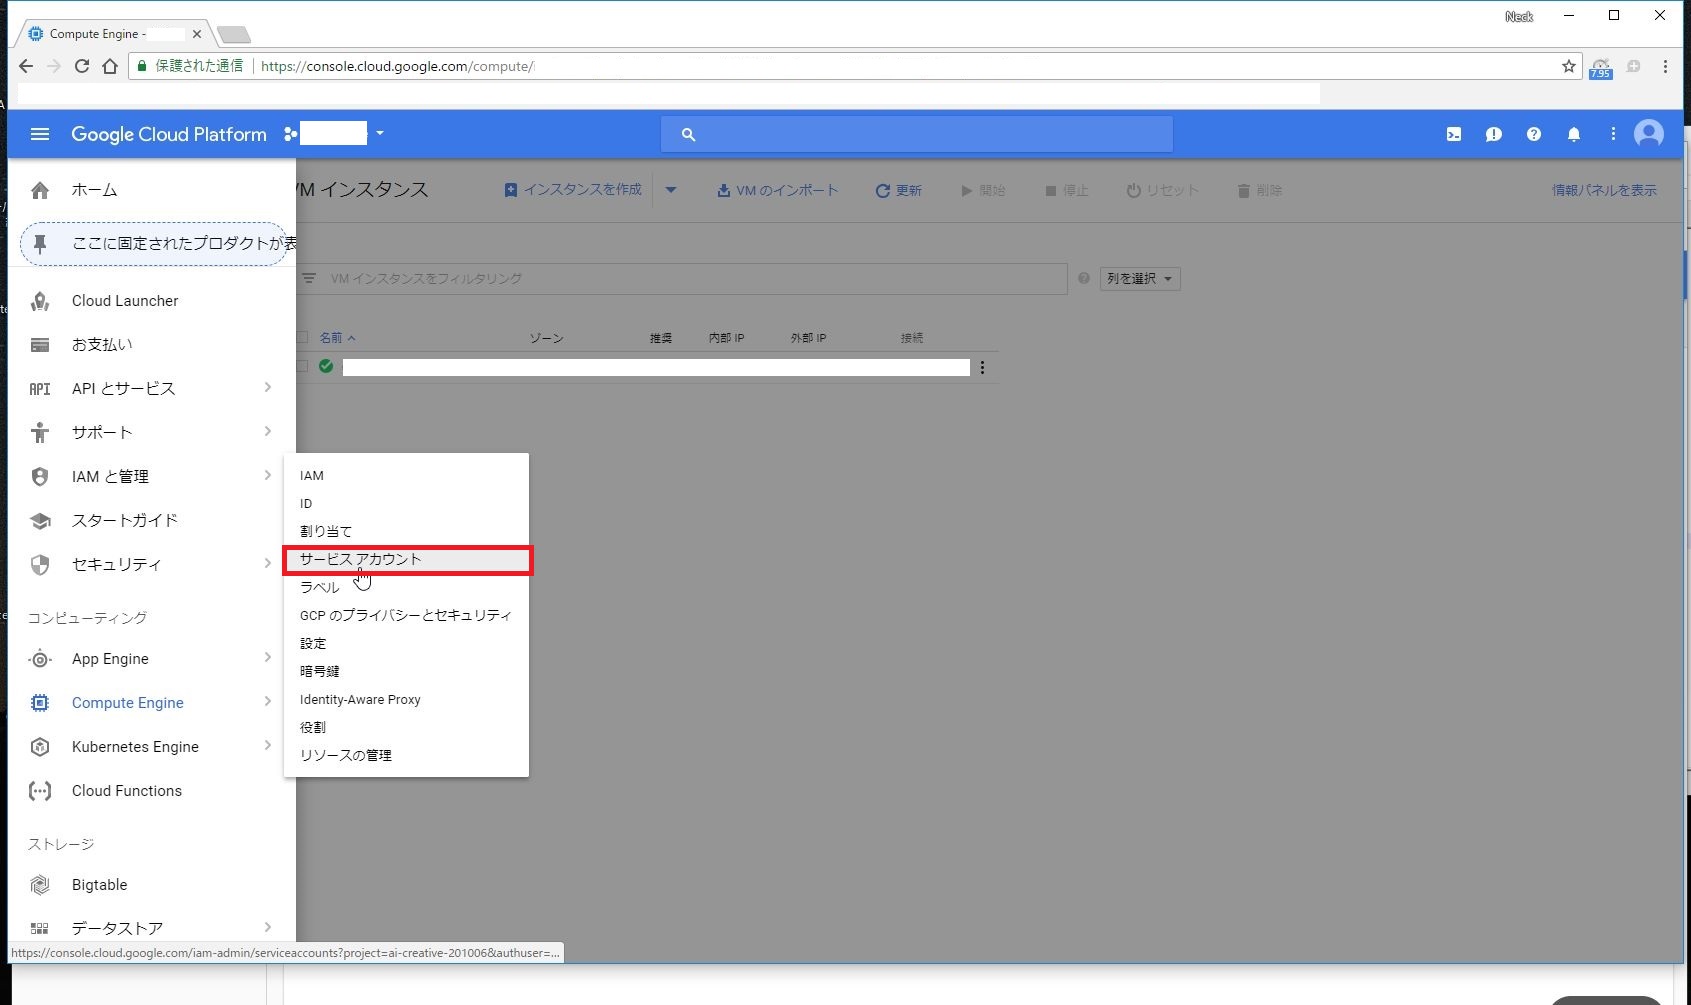Open the create instance dropdown arrow

[x=671, y=190]
